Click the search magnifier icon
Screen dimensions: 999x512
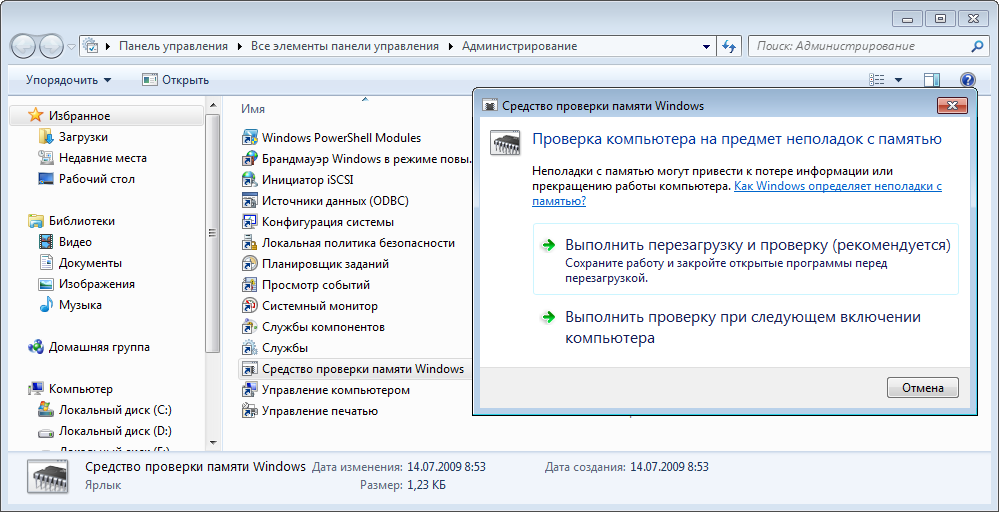pyautogui.click(x=977, y=46)
